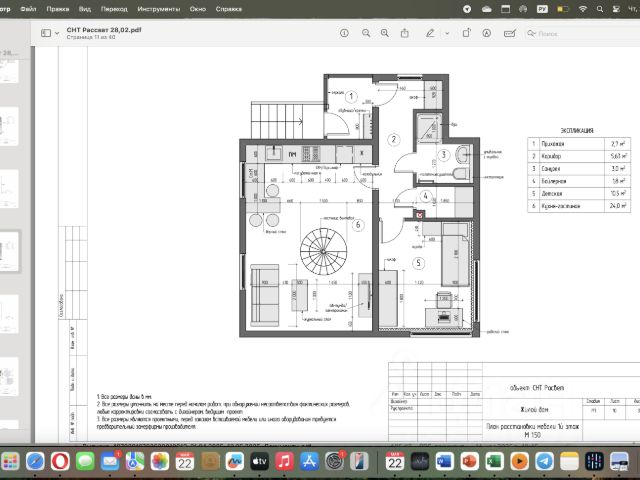Open Safari from the dock

coord(36,462)
